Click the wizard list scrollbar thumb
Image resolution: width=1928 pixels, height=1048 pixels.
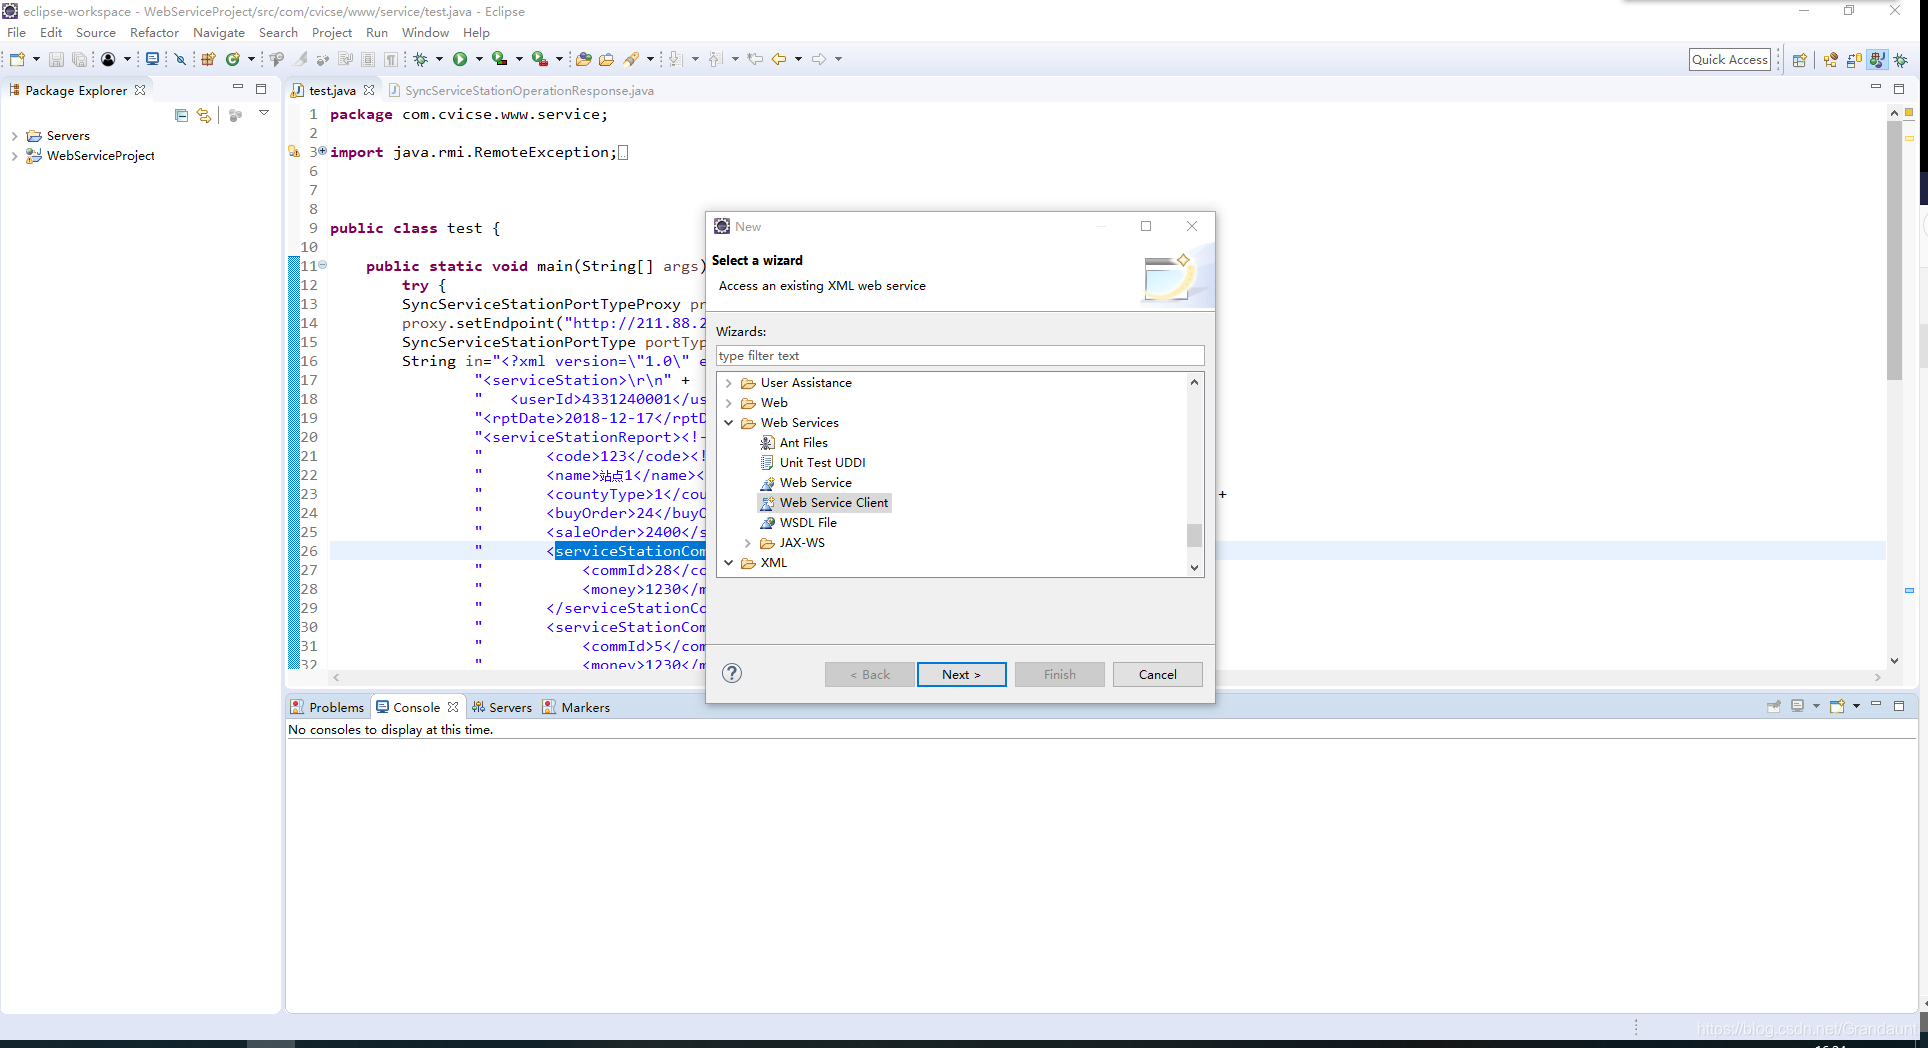(x=1194, y=535)
